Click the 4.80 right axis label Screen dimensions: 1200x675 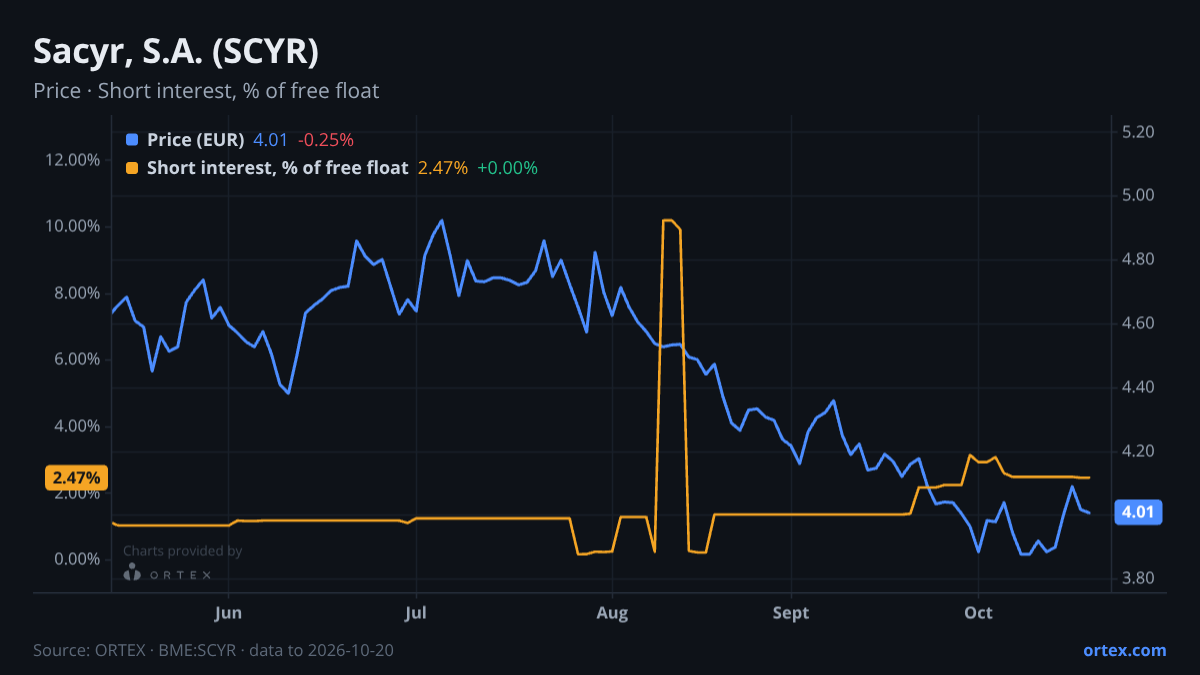coord(1139,260)
